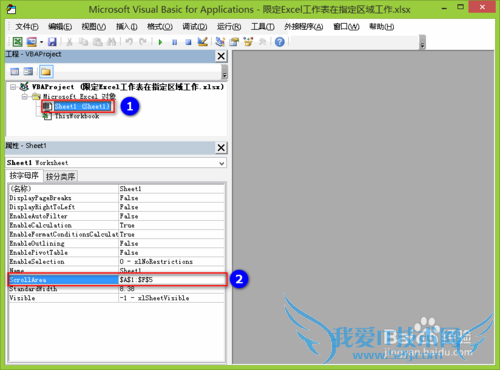
Task: Open the 插入(I) menu
Action: 127,27
